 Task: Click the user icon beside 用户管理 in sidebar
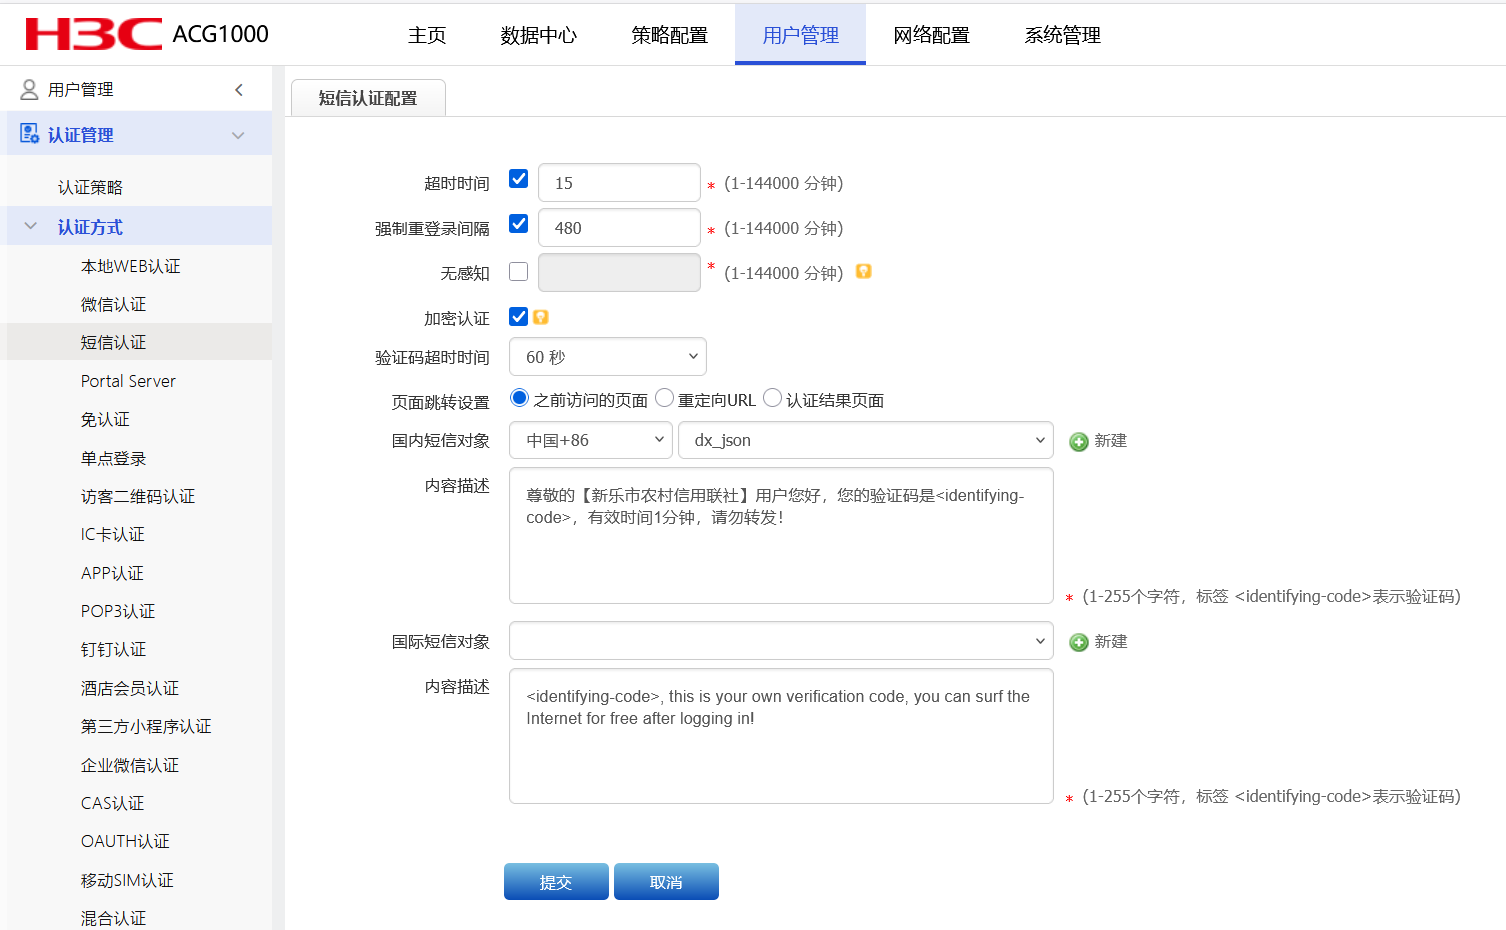(29, 90)
